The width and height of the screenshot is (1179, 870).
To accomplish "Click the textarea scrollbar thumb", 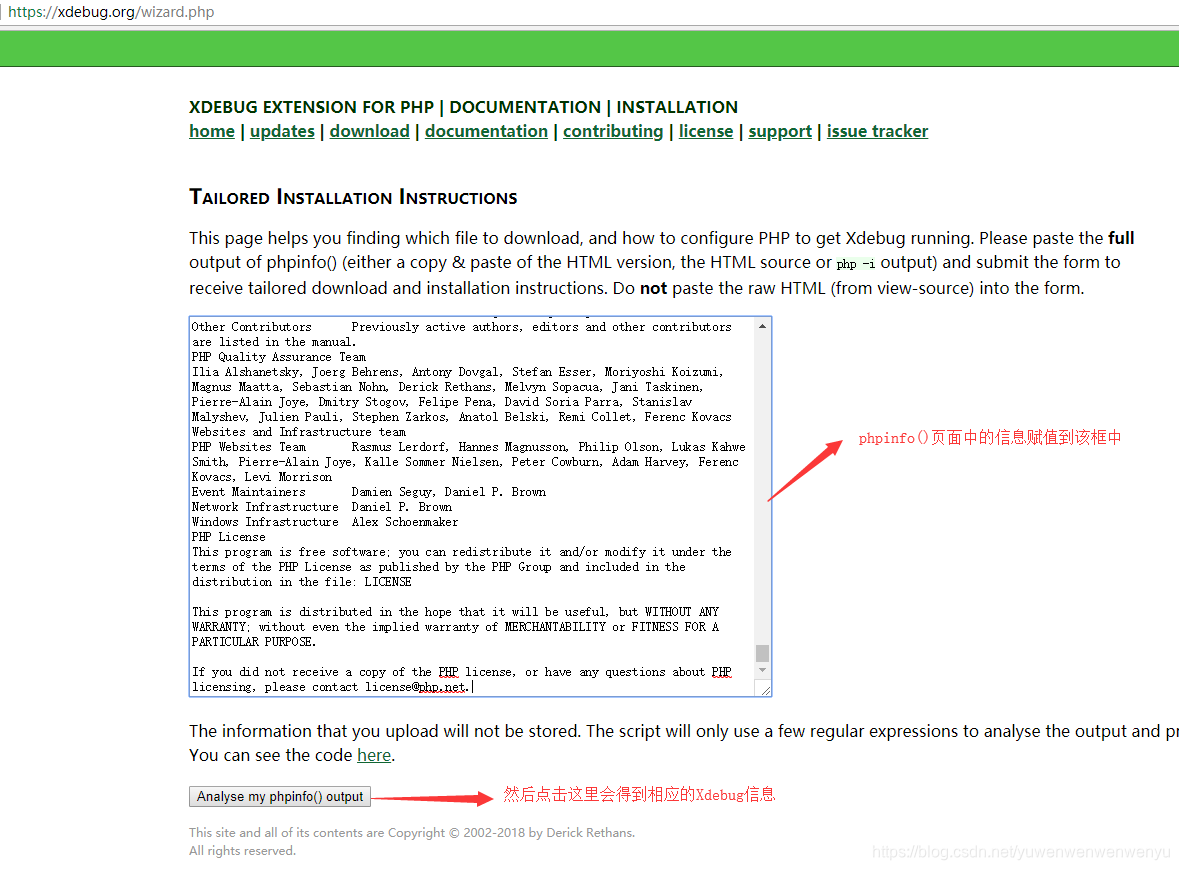I will [762, 653].
